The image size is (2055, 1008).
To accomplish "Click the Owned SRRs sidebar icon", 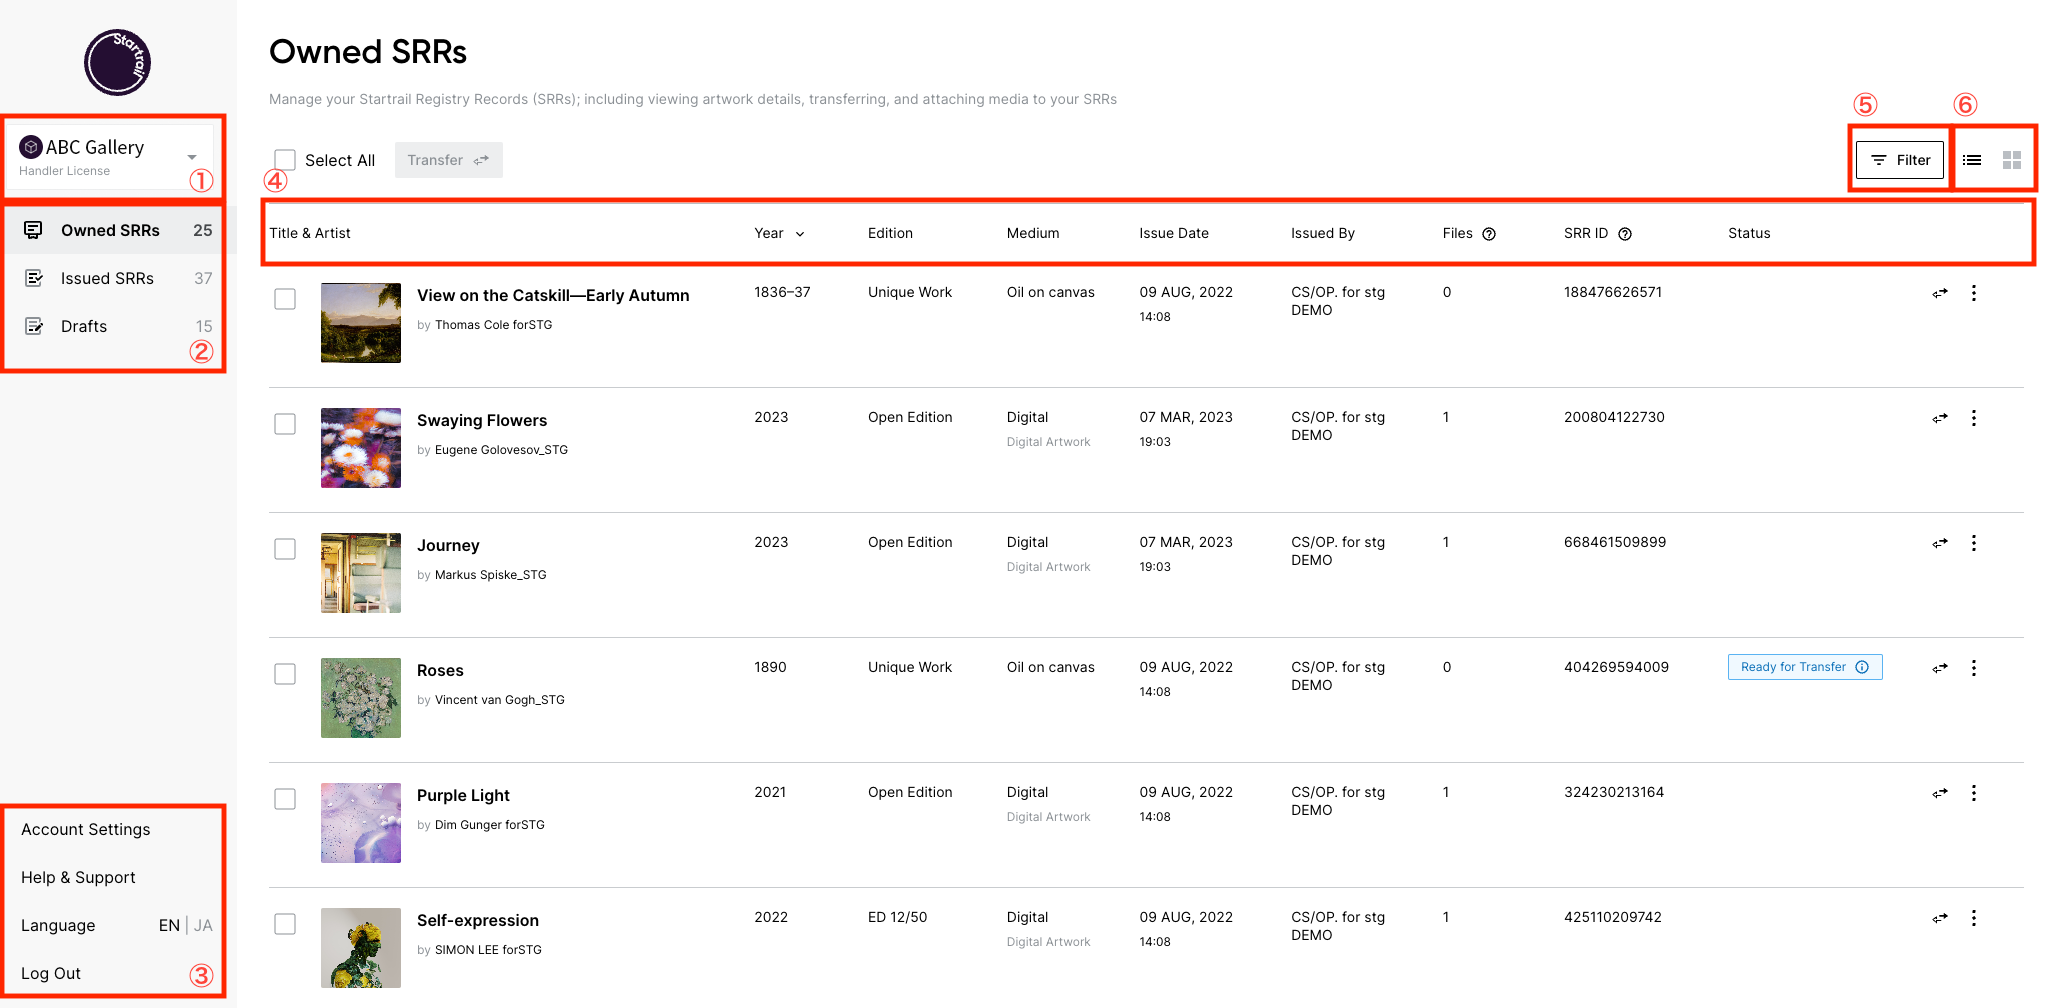I will coord(33,230).
